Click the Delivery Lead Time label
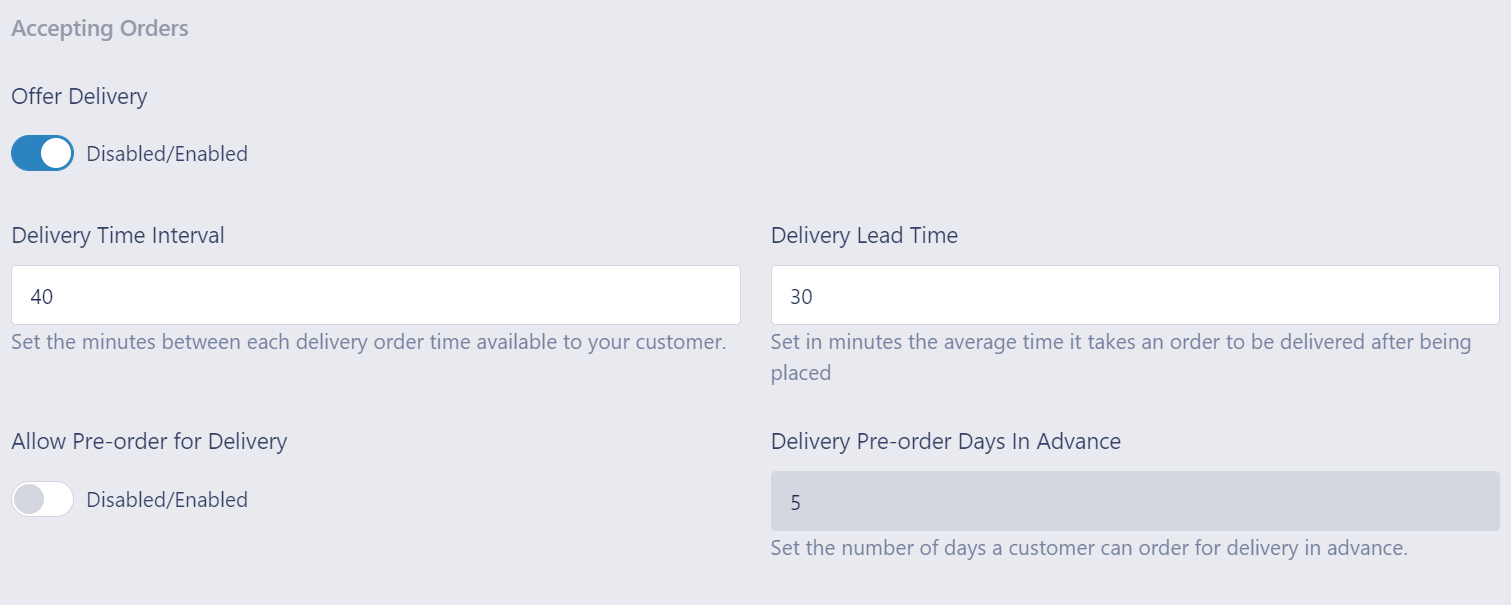Viewport: 1511px width, 605px height. (x=863, y=235)
